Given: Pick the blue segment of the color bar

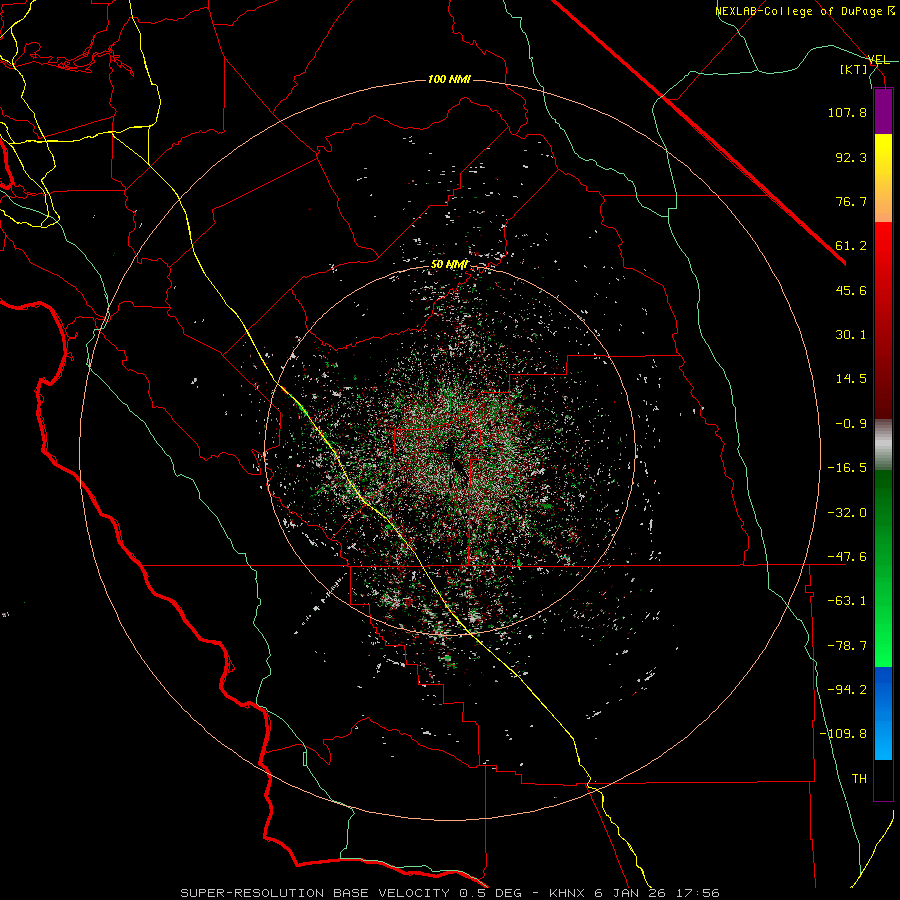Looking at the screenshot, I should [x=883, y=713].
